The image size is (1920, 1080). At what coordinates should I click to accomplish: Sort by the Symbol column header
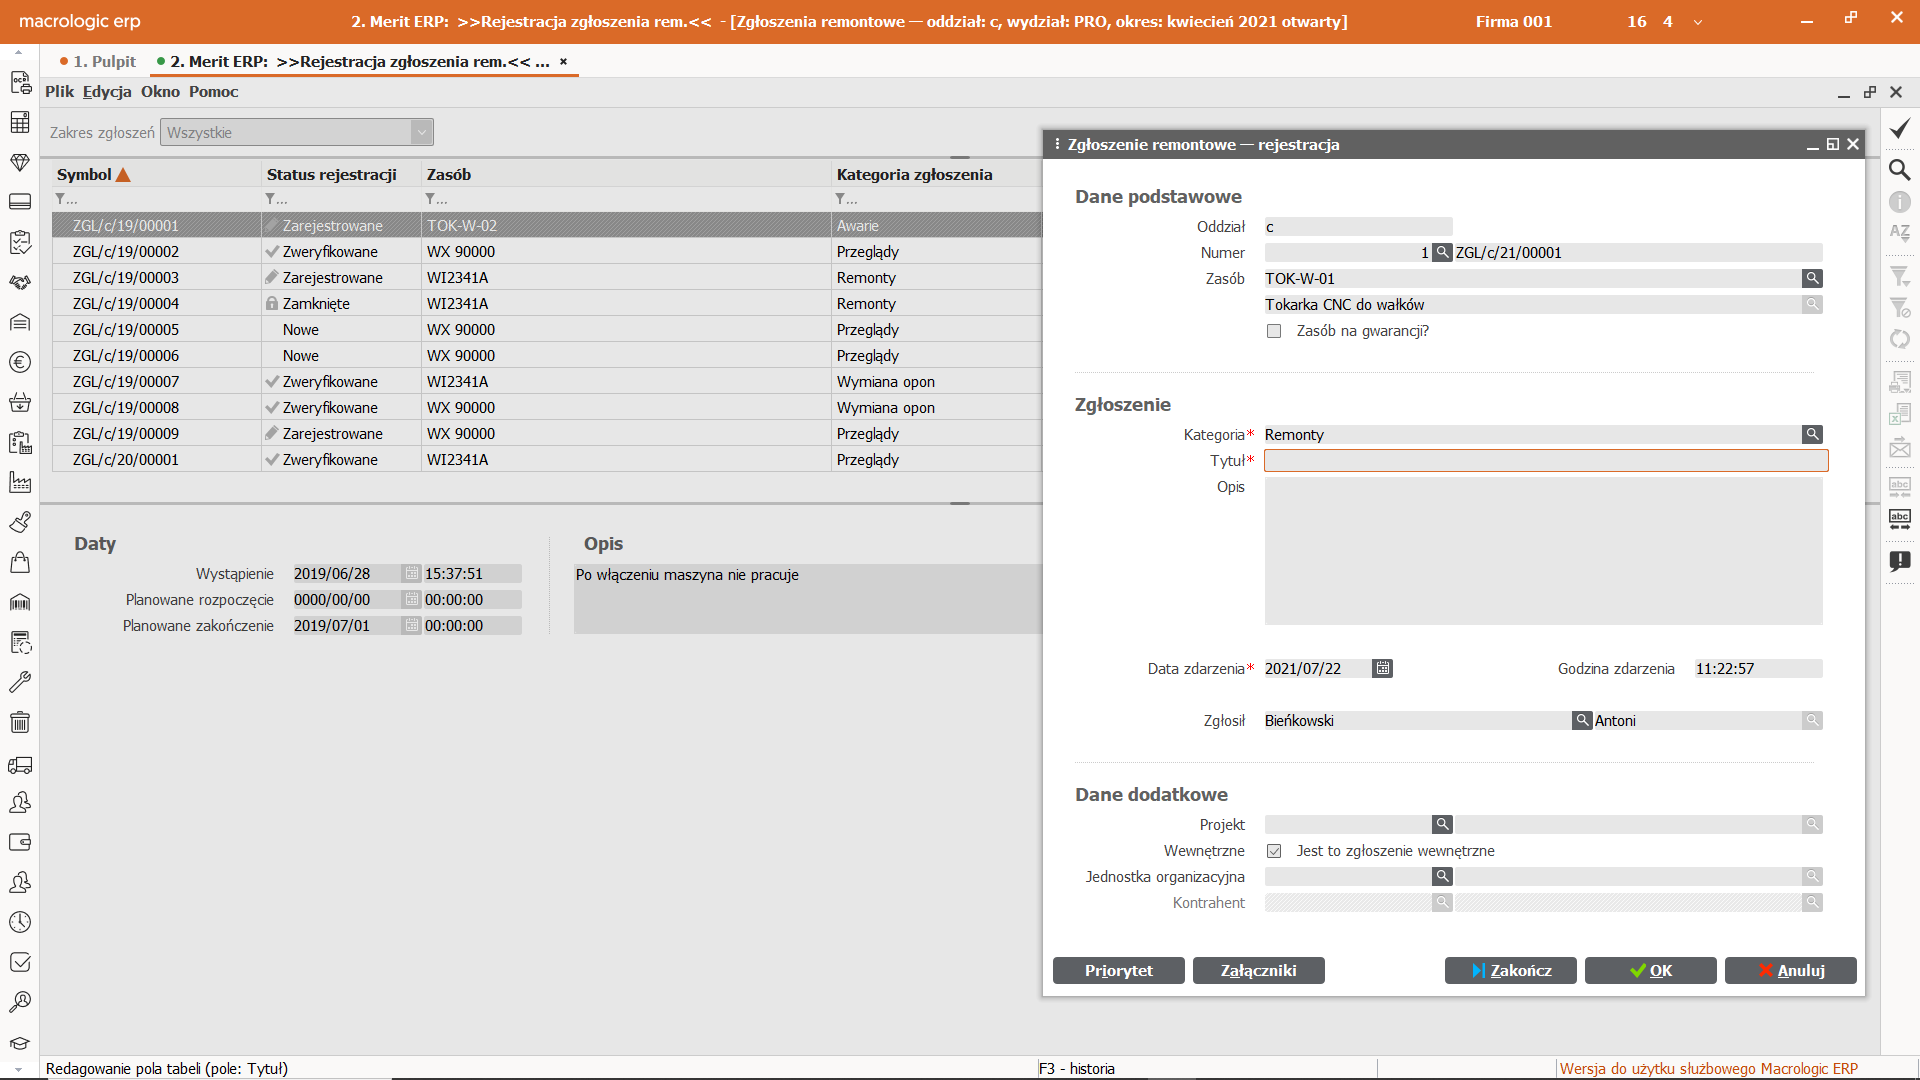click(84, 174)
